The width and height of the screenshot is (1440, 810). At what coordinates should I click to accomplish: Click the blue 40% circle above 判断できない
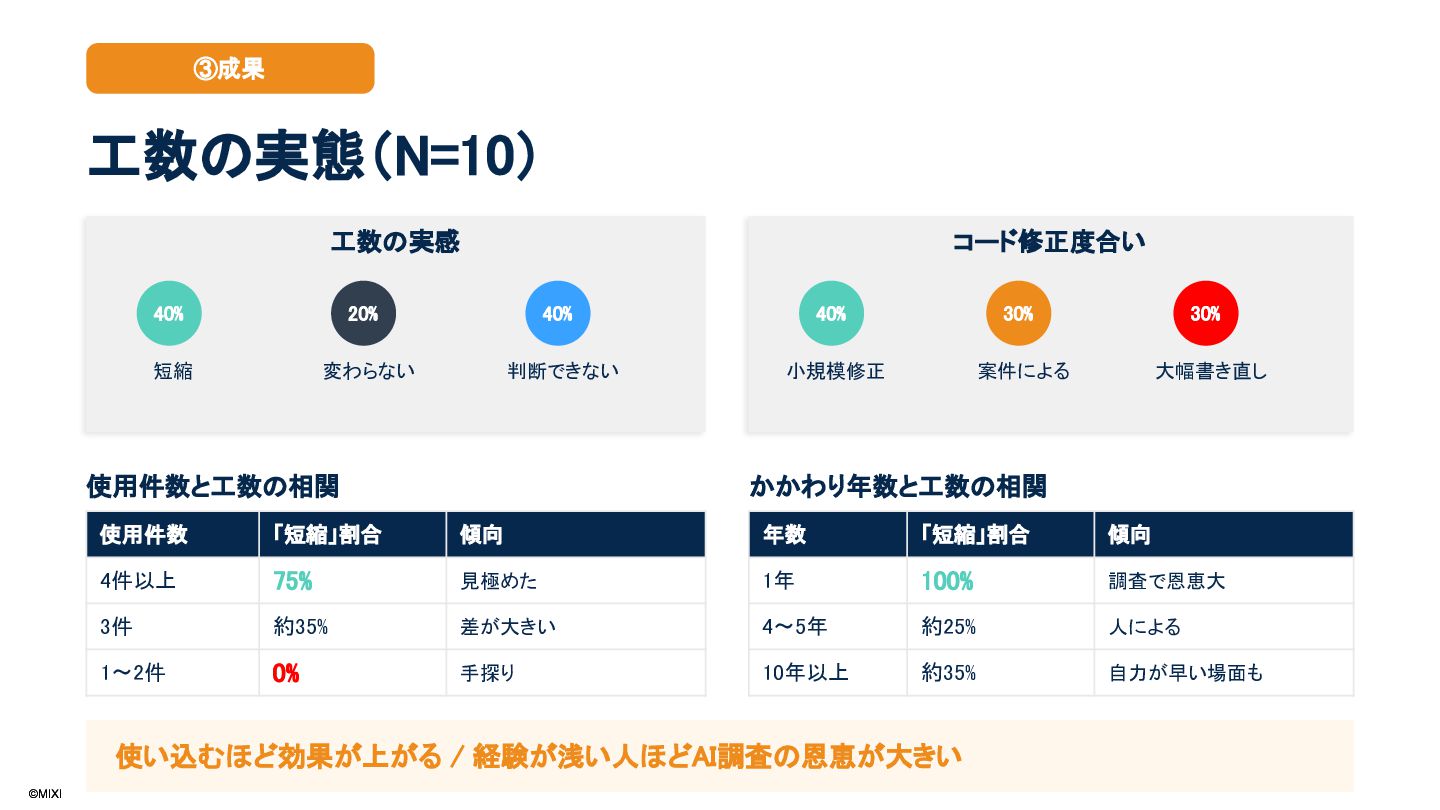coord(557,314)
